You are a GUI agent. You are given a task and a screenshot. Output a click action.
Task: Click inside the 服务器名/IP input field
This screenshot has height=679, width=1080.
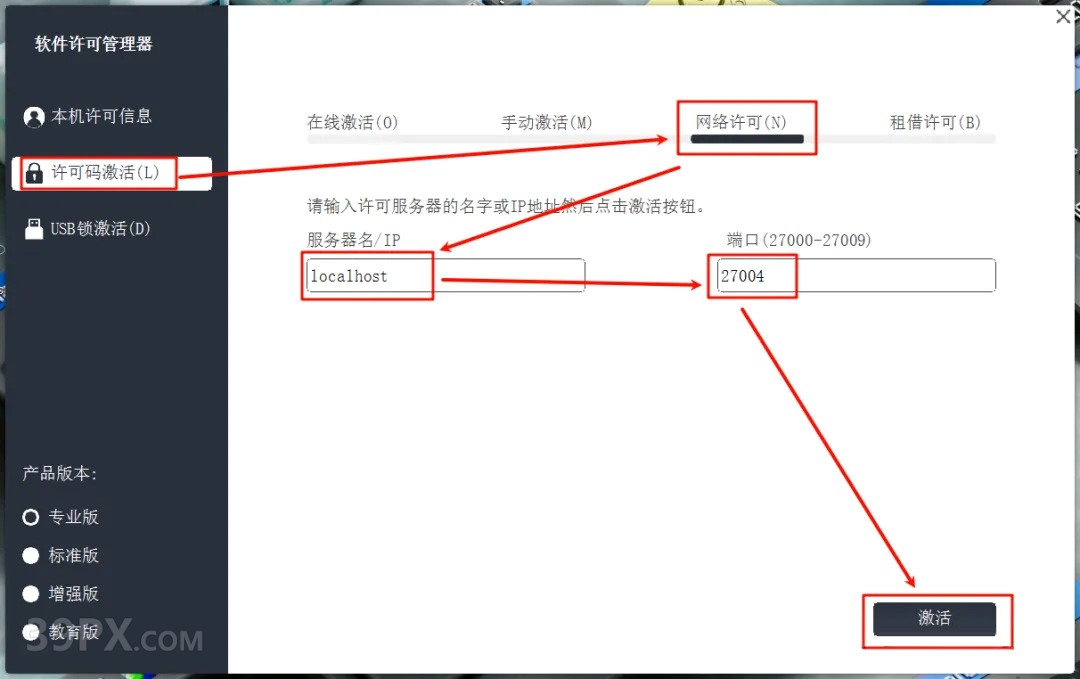point(445,275)
